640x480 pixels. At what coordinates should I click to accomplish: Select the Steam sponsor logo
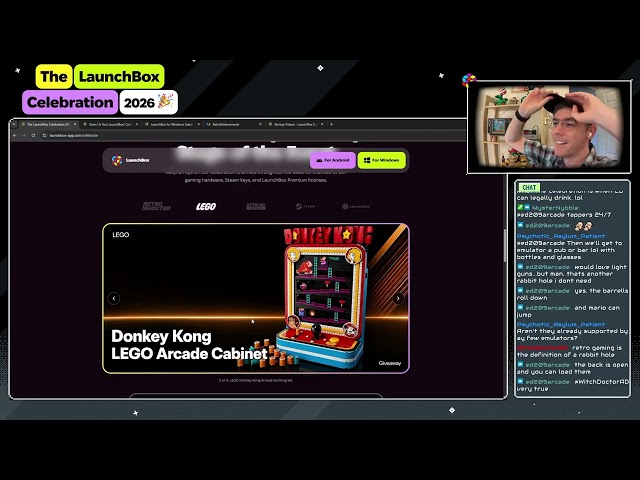click(x=306, y=206)
